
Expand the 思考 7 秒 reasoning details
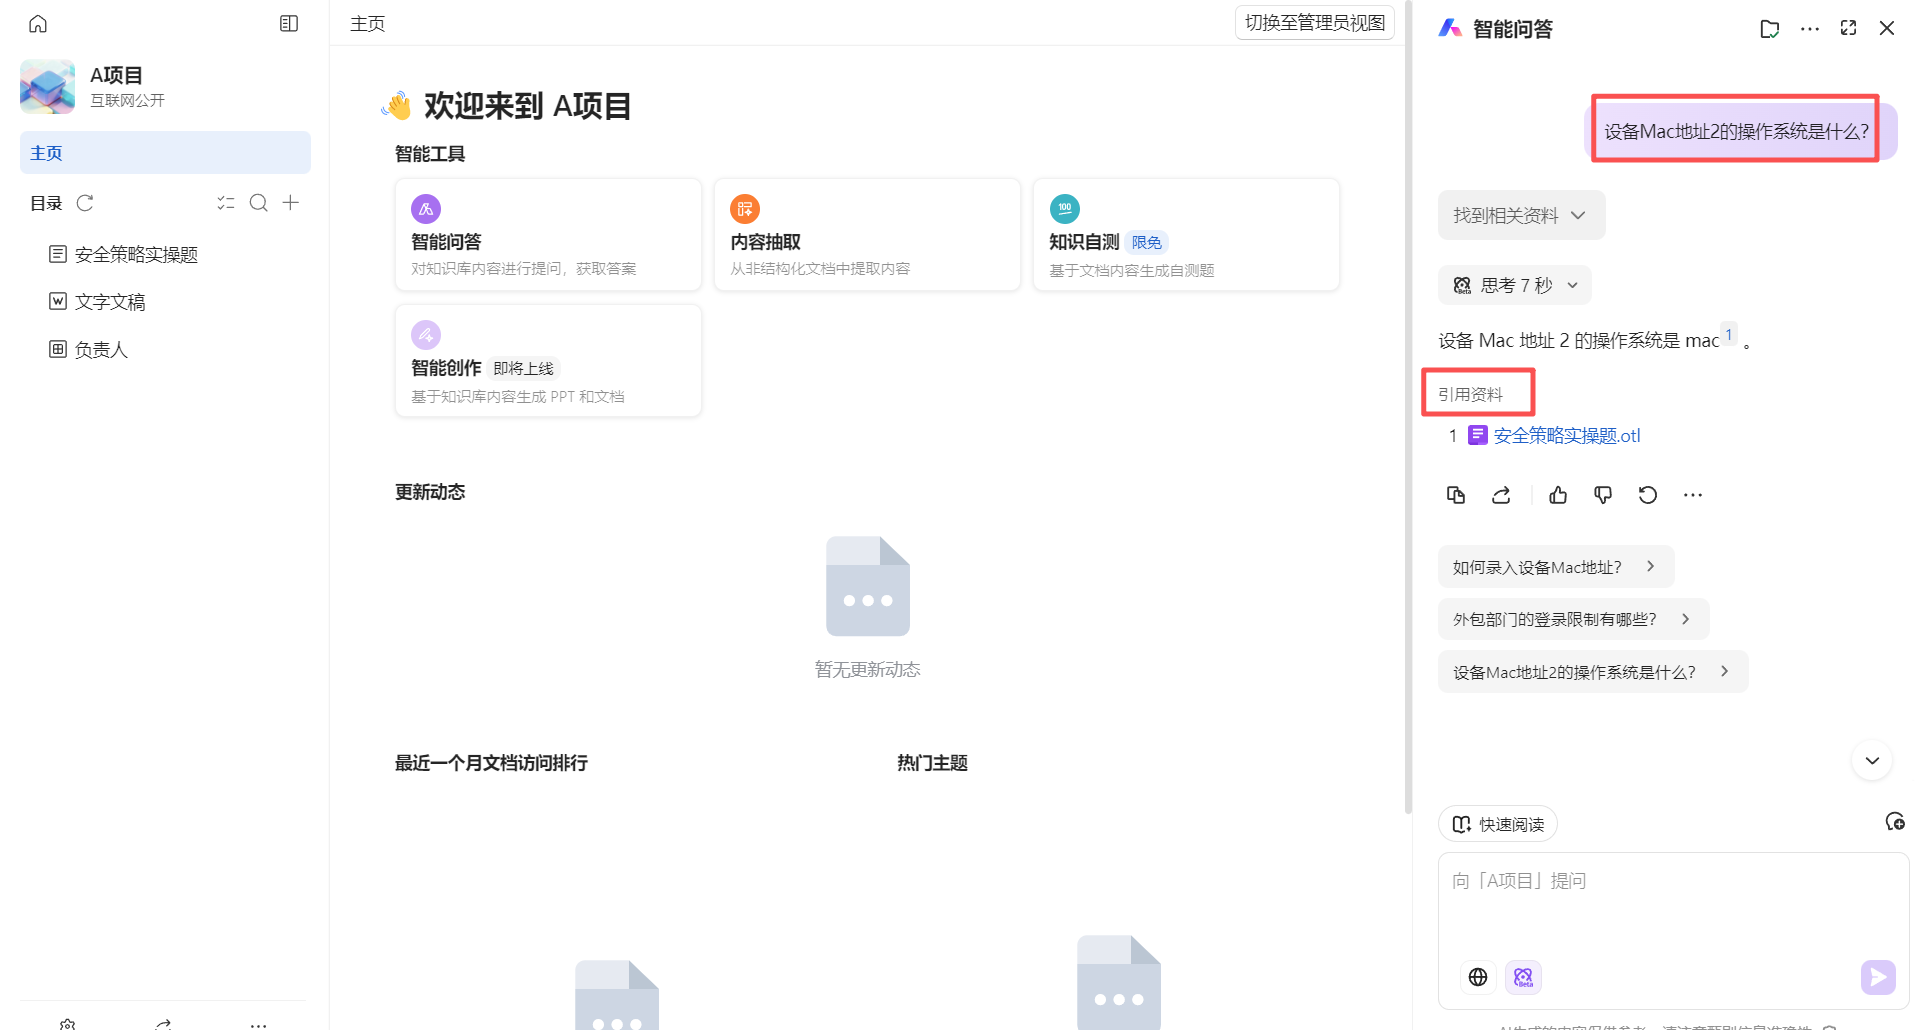pos(1515,285)
